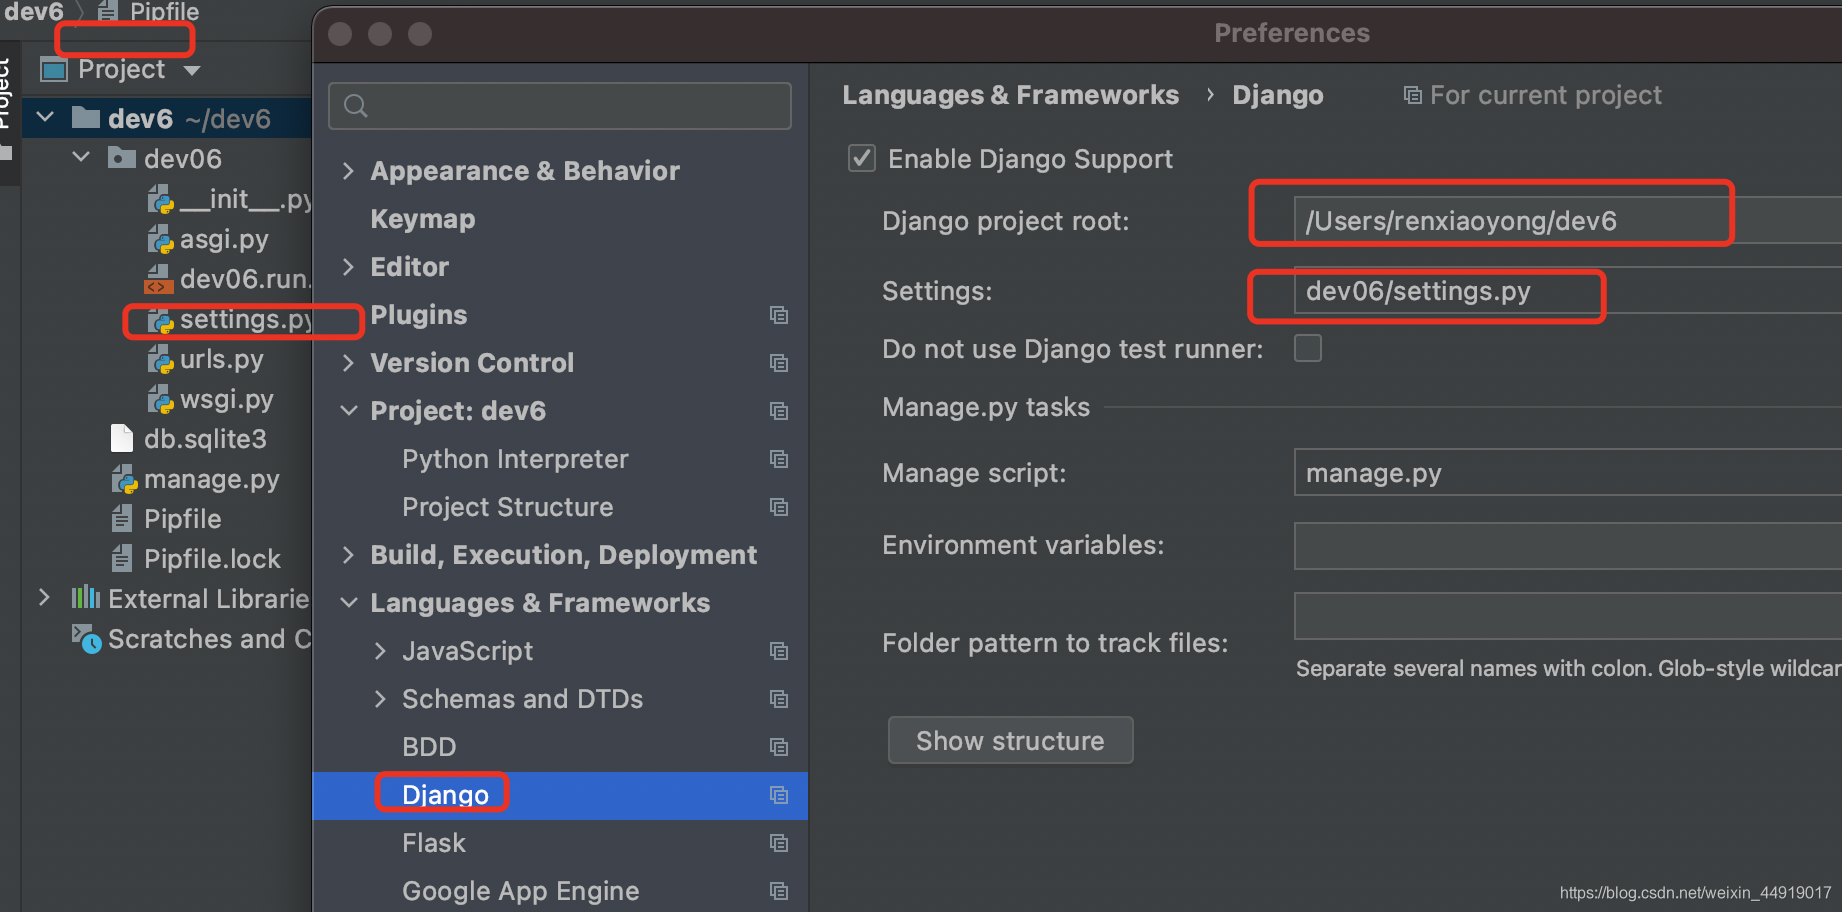Click the Show structure button
1842x912 pixels.
tap(1010, 740)
